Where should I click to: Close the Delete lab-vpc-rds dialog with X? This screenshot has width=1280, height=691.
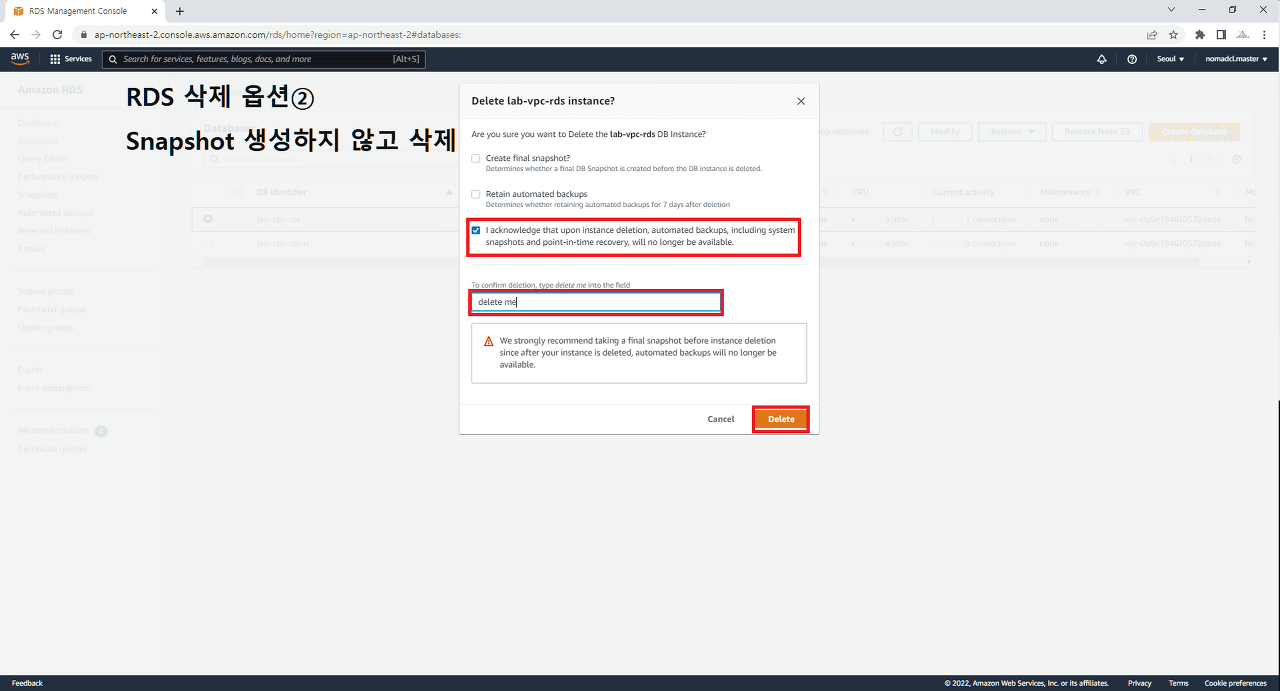click(x=801, y=101)
